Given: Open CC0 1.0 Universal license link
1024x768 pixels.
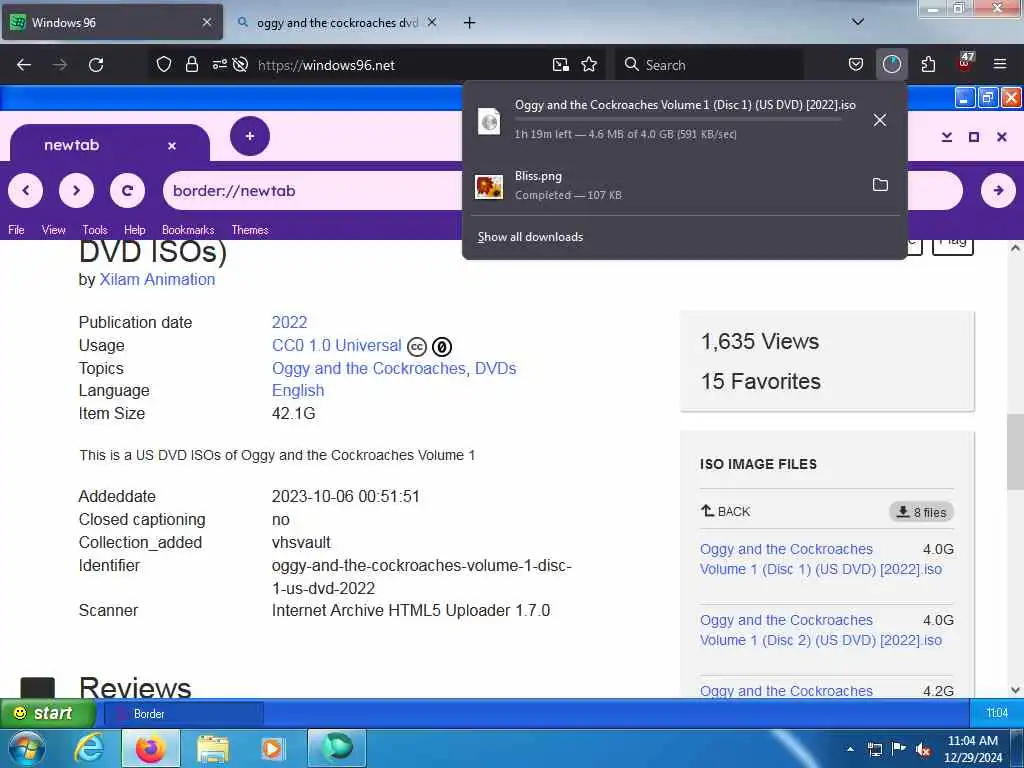Looking at the screenshot, I should click(x=336, y=345).
